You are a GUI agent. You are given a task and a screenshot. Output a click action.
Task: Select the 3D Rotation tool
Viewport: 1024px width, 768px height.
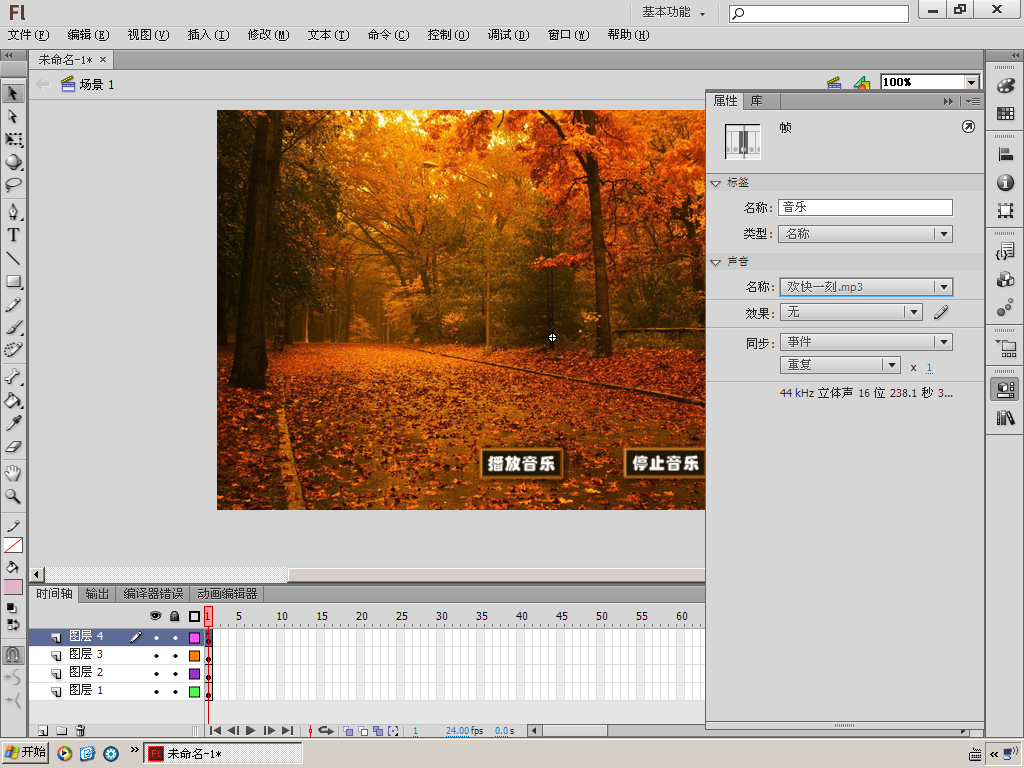point(12,162)
